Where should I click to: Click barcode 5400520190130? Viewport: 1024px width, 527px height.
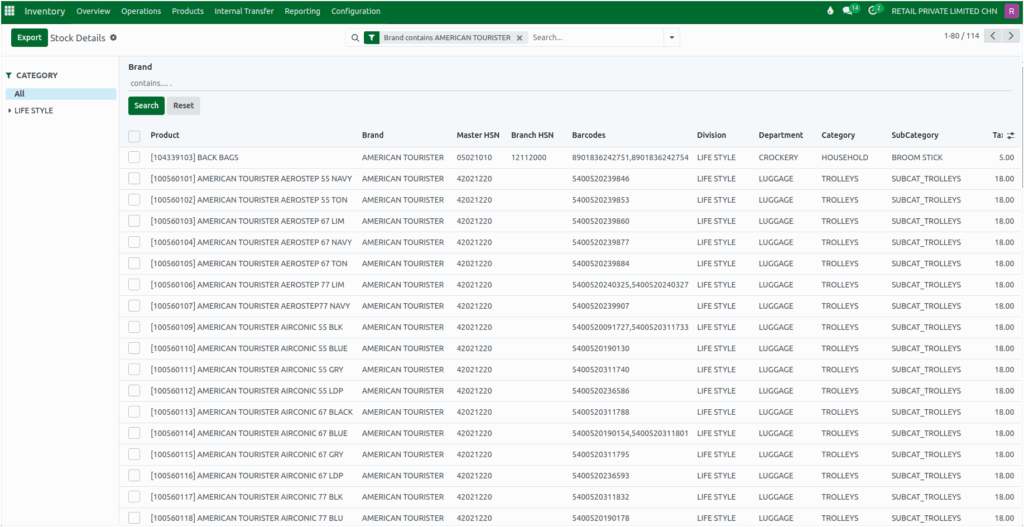click(x=601, y=349)
